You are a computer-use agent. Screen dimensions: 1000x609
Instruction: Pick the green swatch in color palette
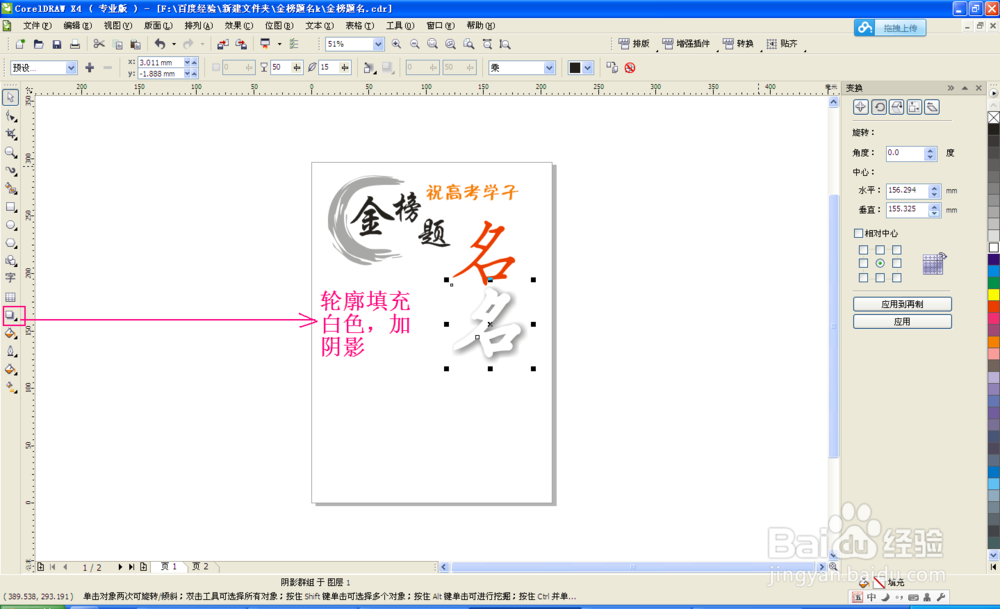tap(994, 282)
